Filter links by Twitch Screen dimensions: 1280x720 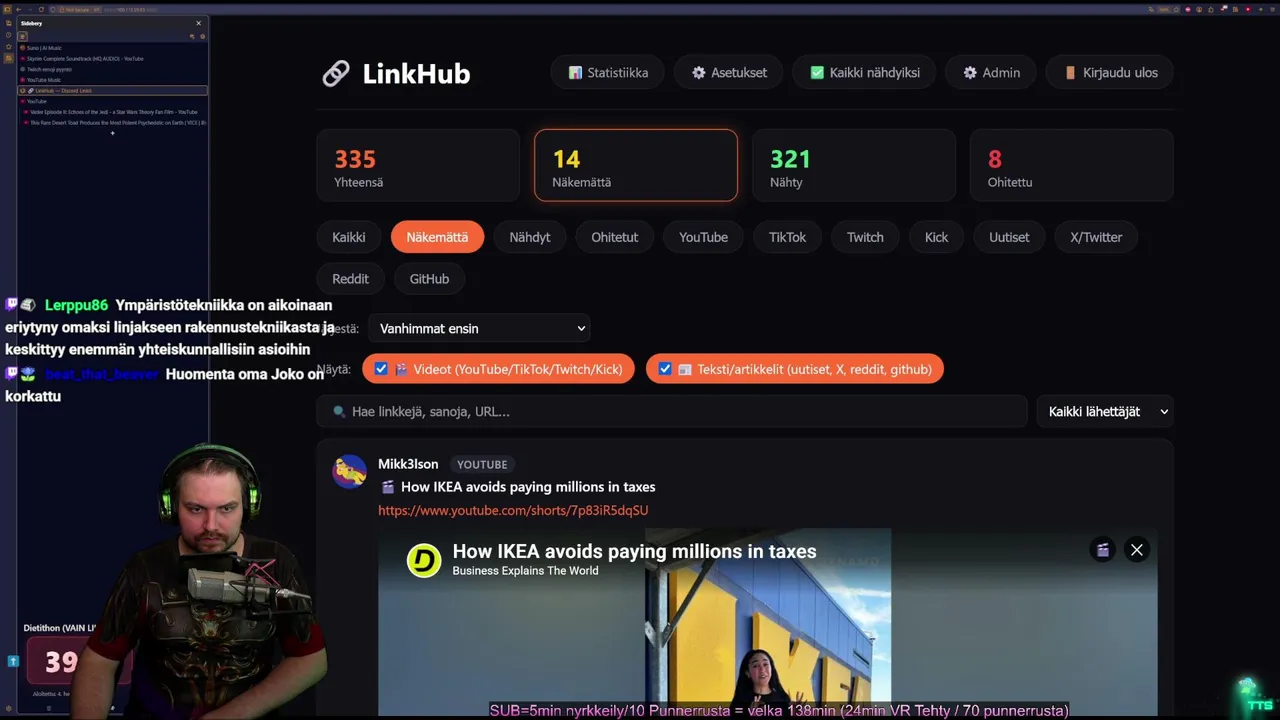click(x=865, y=237)
